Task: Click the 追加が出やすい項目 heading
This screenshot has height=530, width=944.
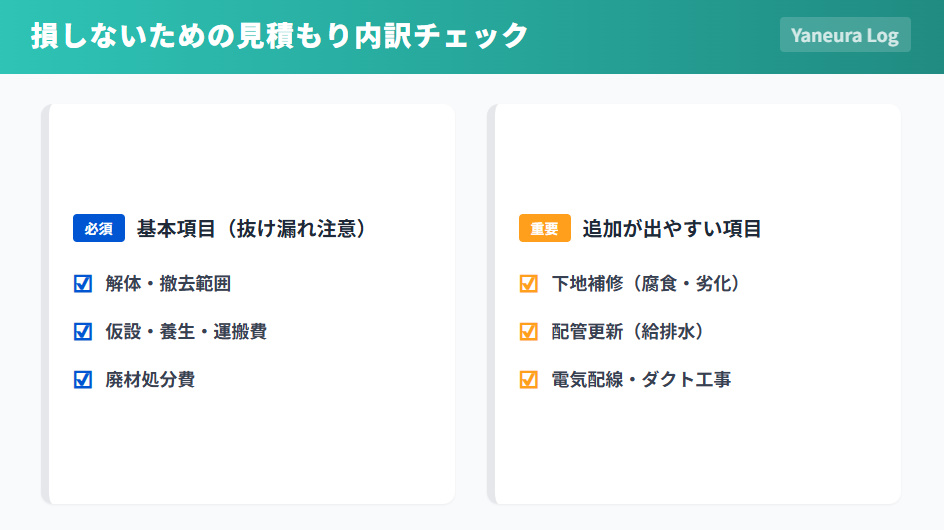Action: [672, 229]
